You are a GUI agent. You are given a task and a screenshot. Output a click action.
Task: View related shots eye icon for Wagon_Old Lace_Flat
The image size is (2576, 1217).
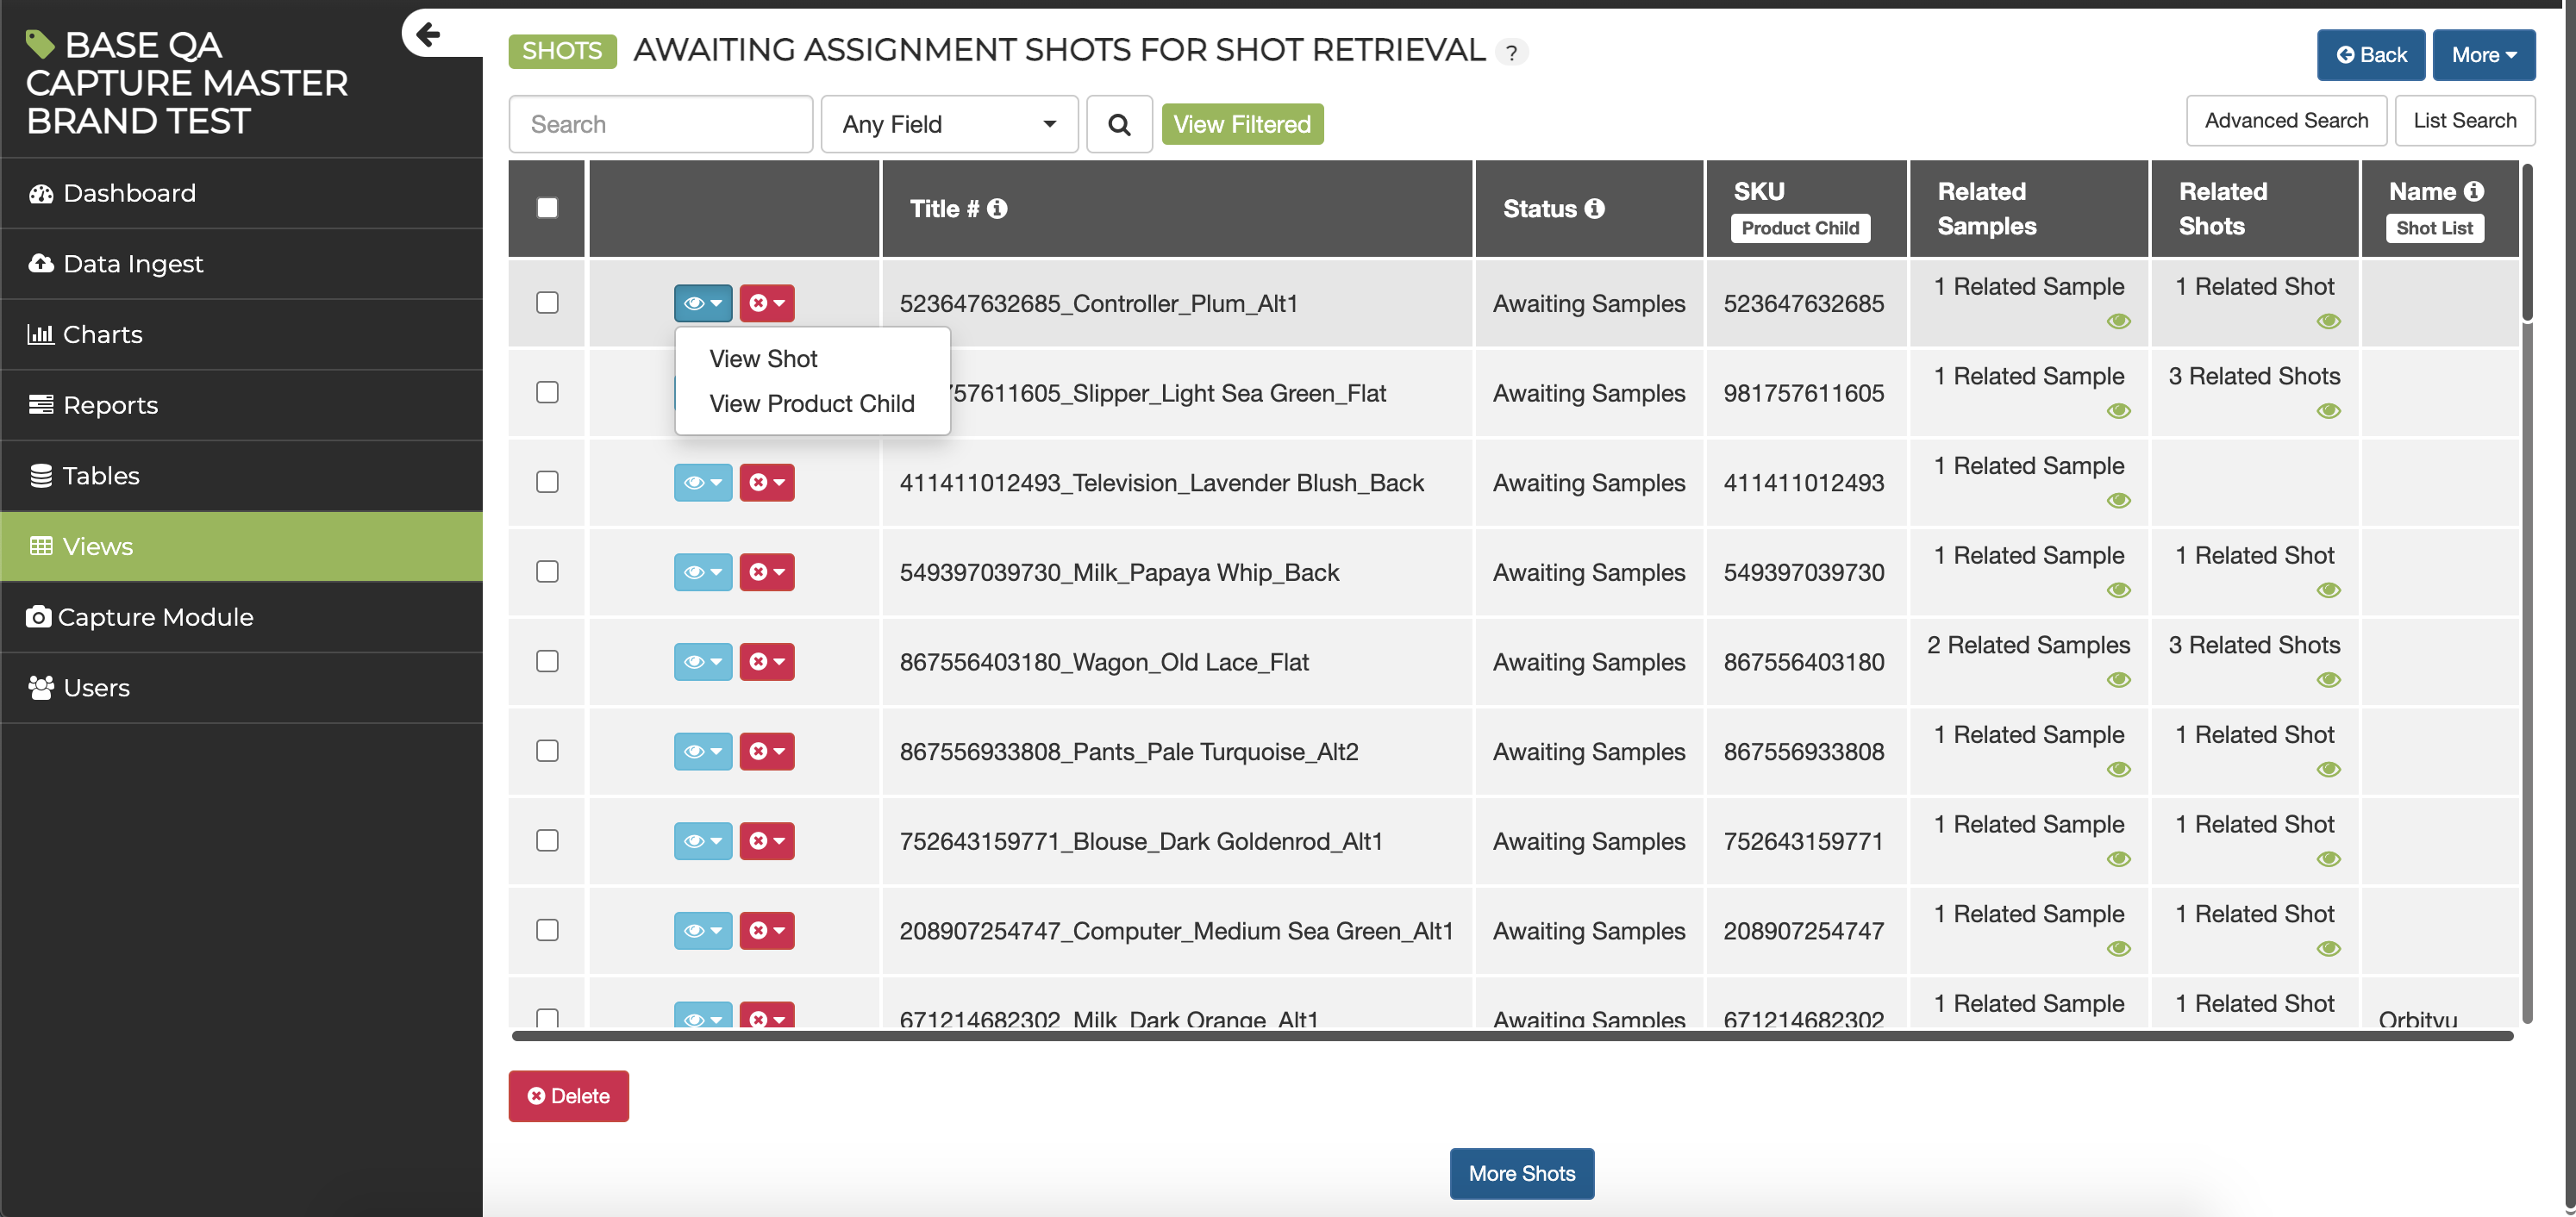click(x=2328, y=680)
